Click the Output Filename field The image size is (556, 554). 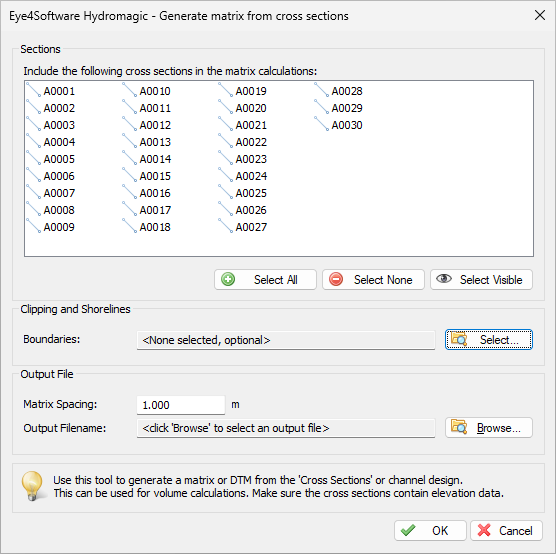[286, 428]
